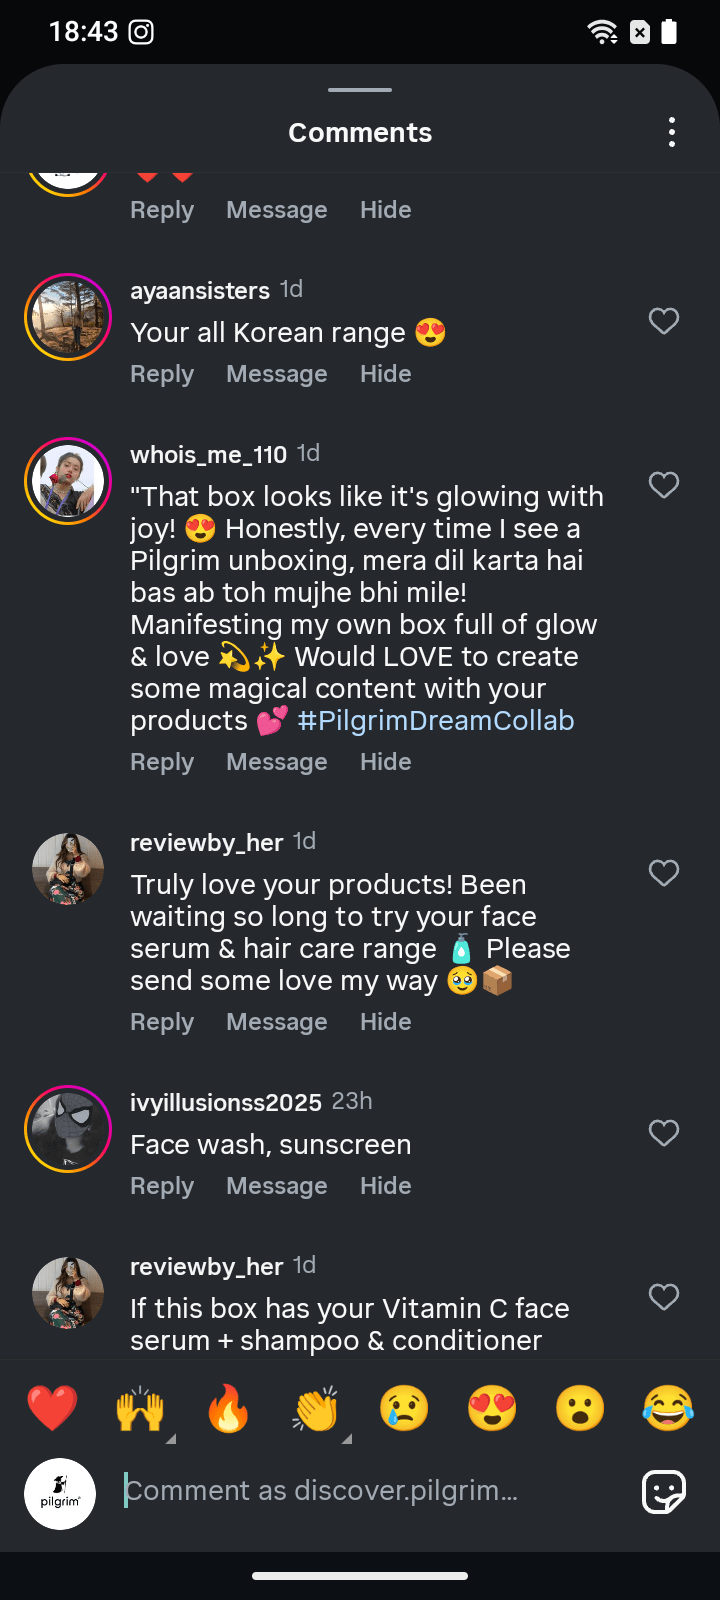This screenshot has width=720, height=1600.
Task: Tap the comments sheet drag handle
Action: click(360, 90)
